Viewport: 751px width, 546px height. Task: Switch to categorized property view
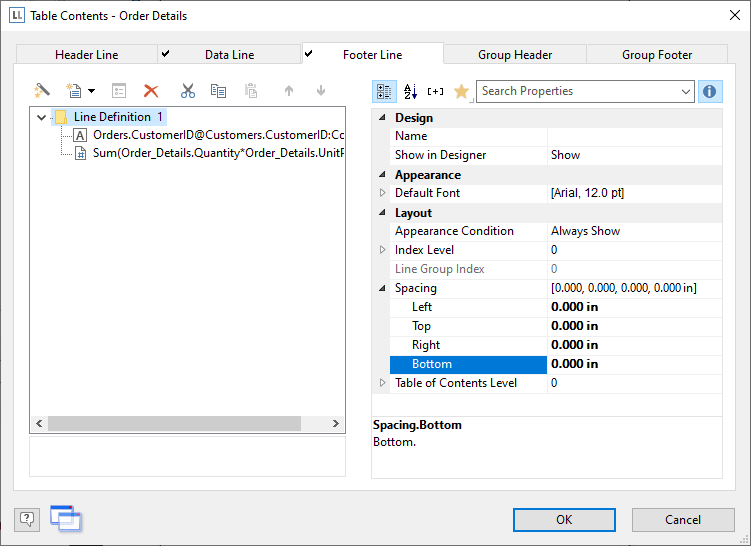[x=384, y=91]
